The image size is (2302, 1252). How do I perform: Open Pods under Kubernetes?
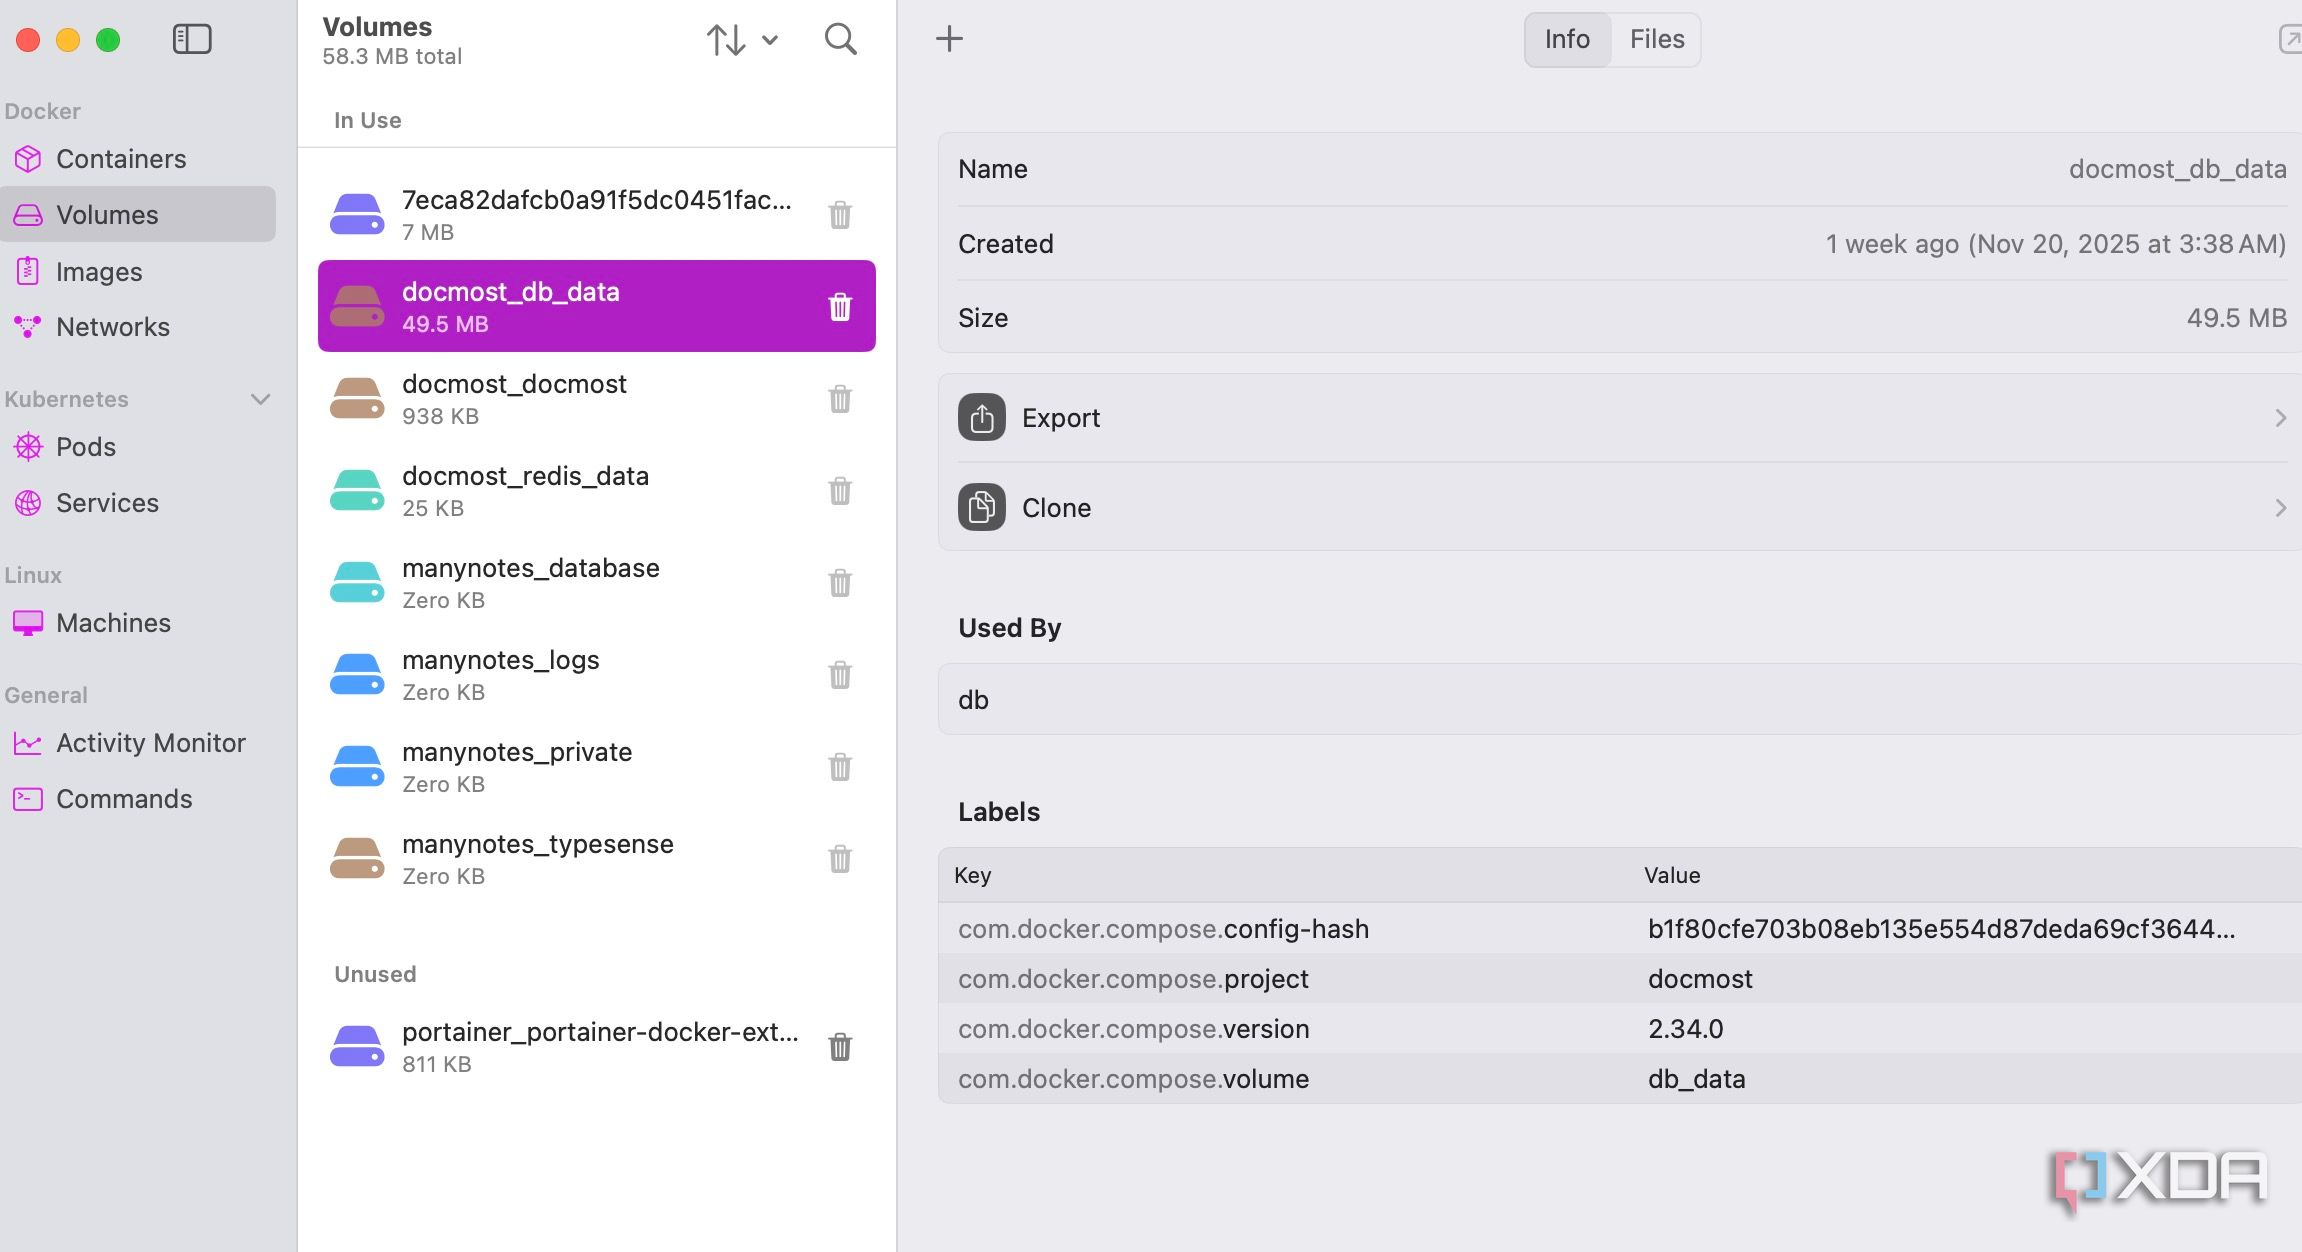pos(138,447)
